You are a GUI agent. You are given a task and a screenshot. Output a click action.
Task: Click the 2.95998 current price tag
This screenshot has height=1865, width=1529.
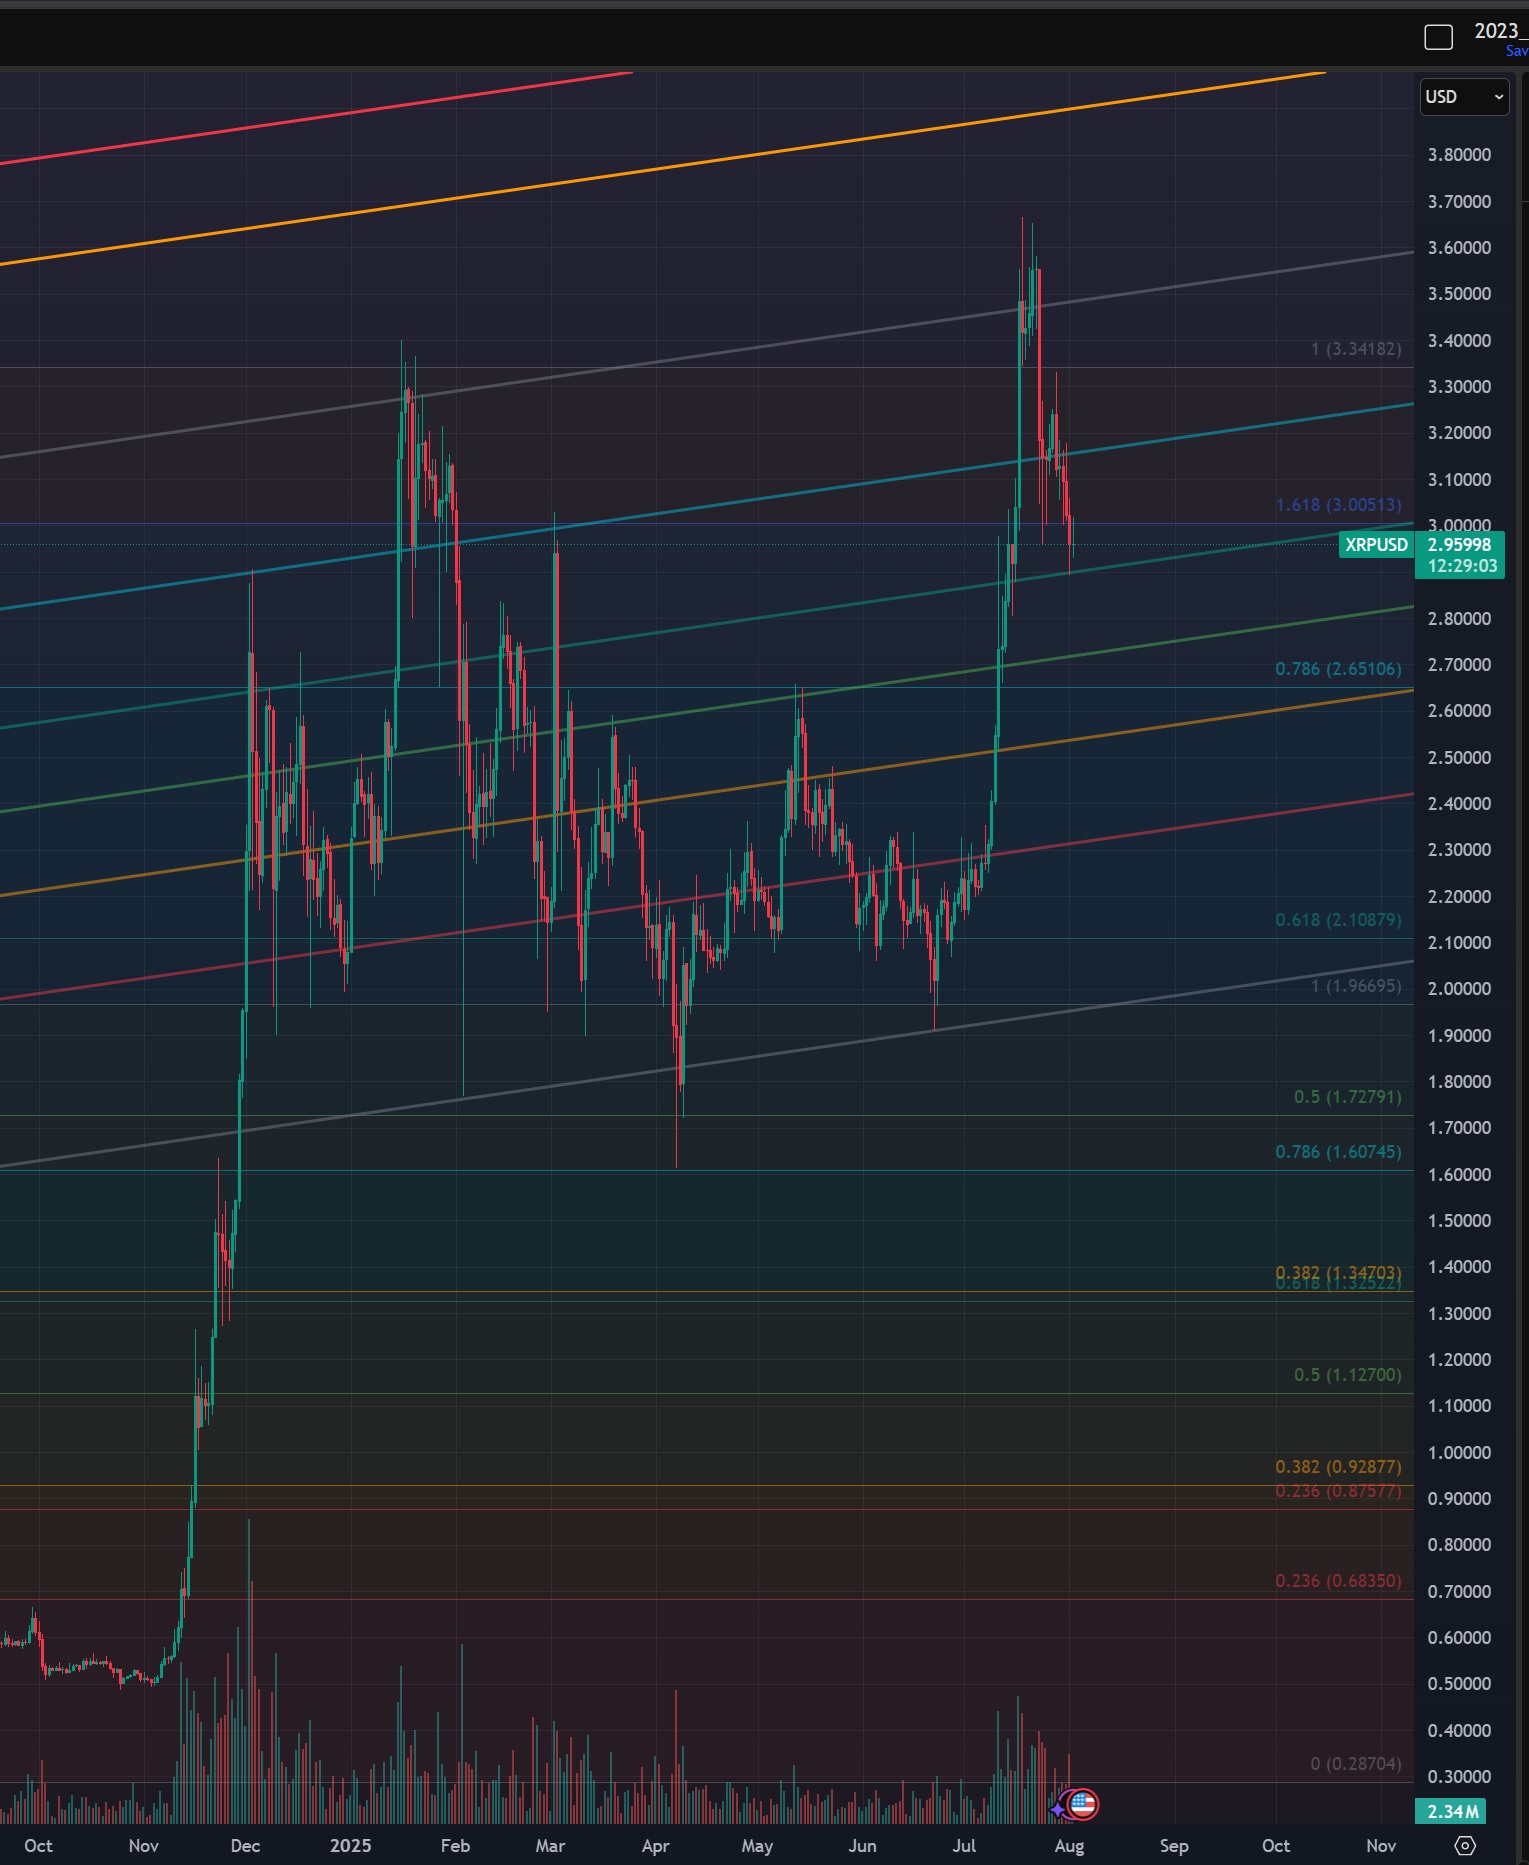[1459, 545]
